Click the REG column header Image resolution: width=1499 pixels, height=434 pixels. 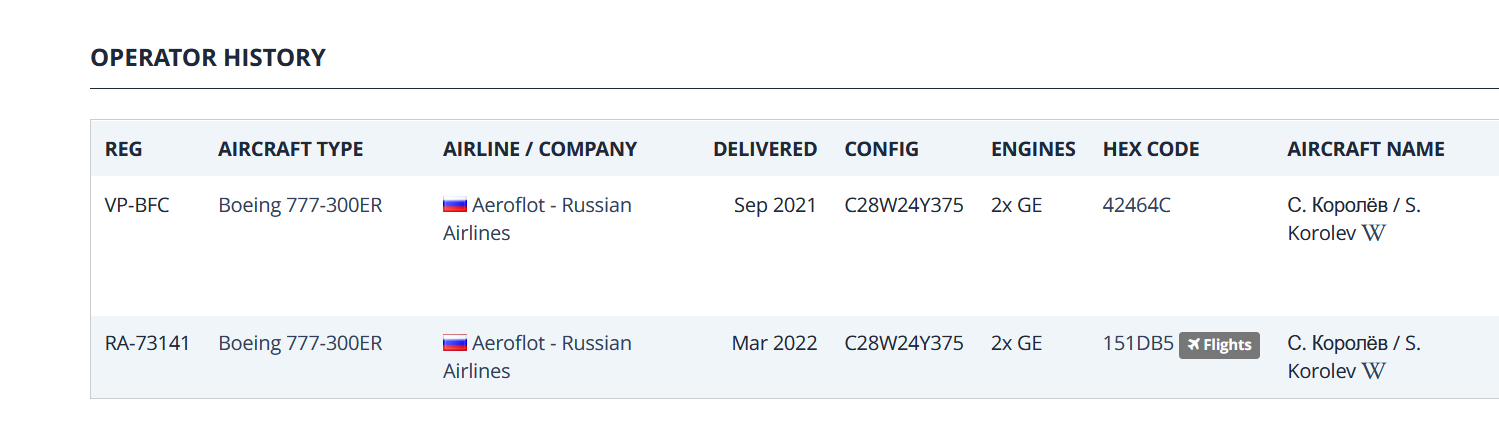click(x=124, y=150)
